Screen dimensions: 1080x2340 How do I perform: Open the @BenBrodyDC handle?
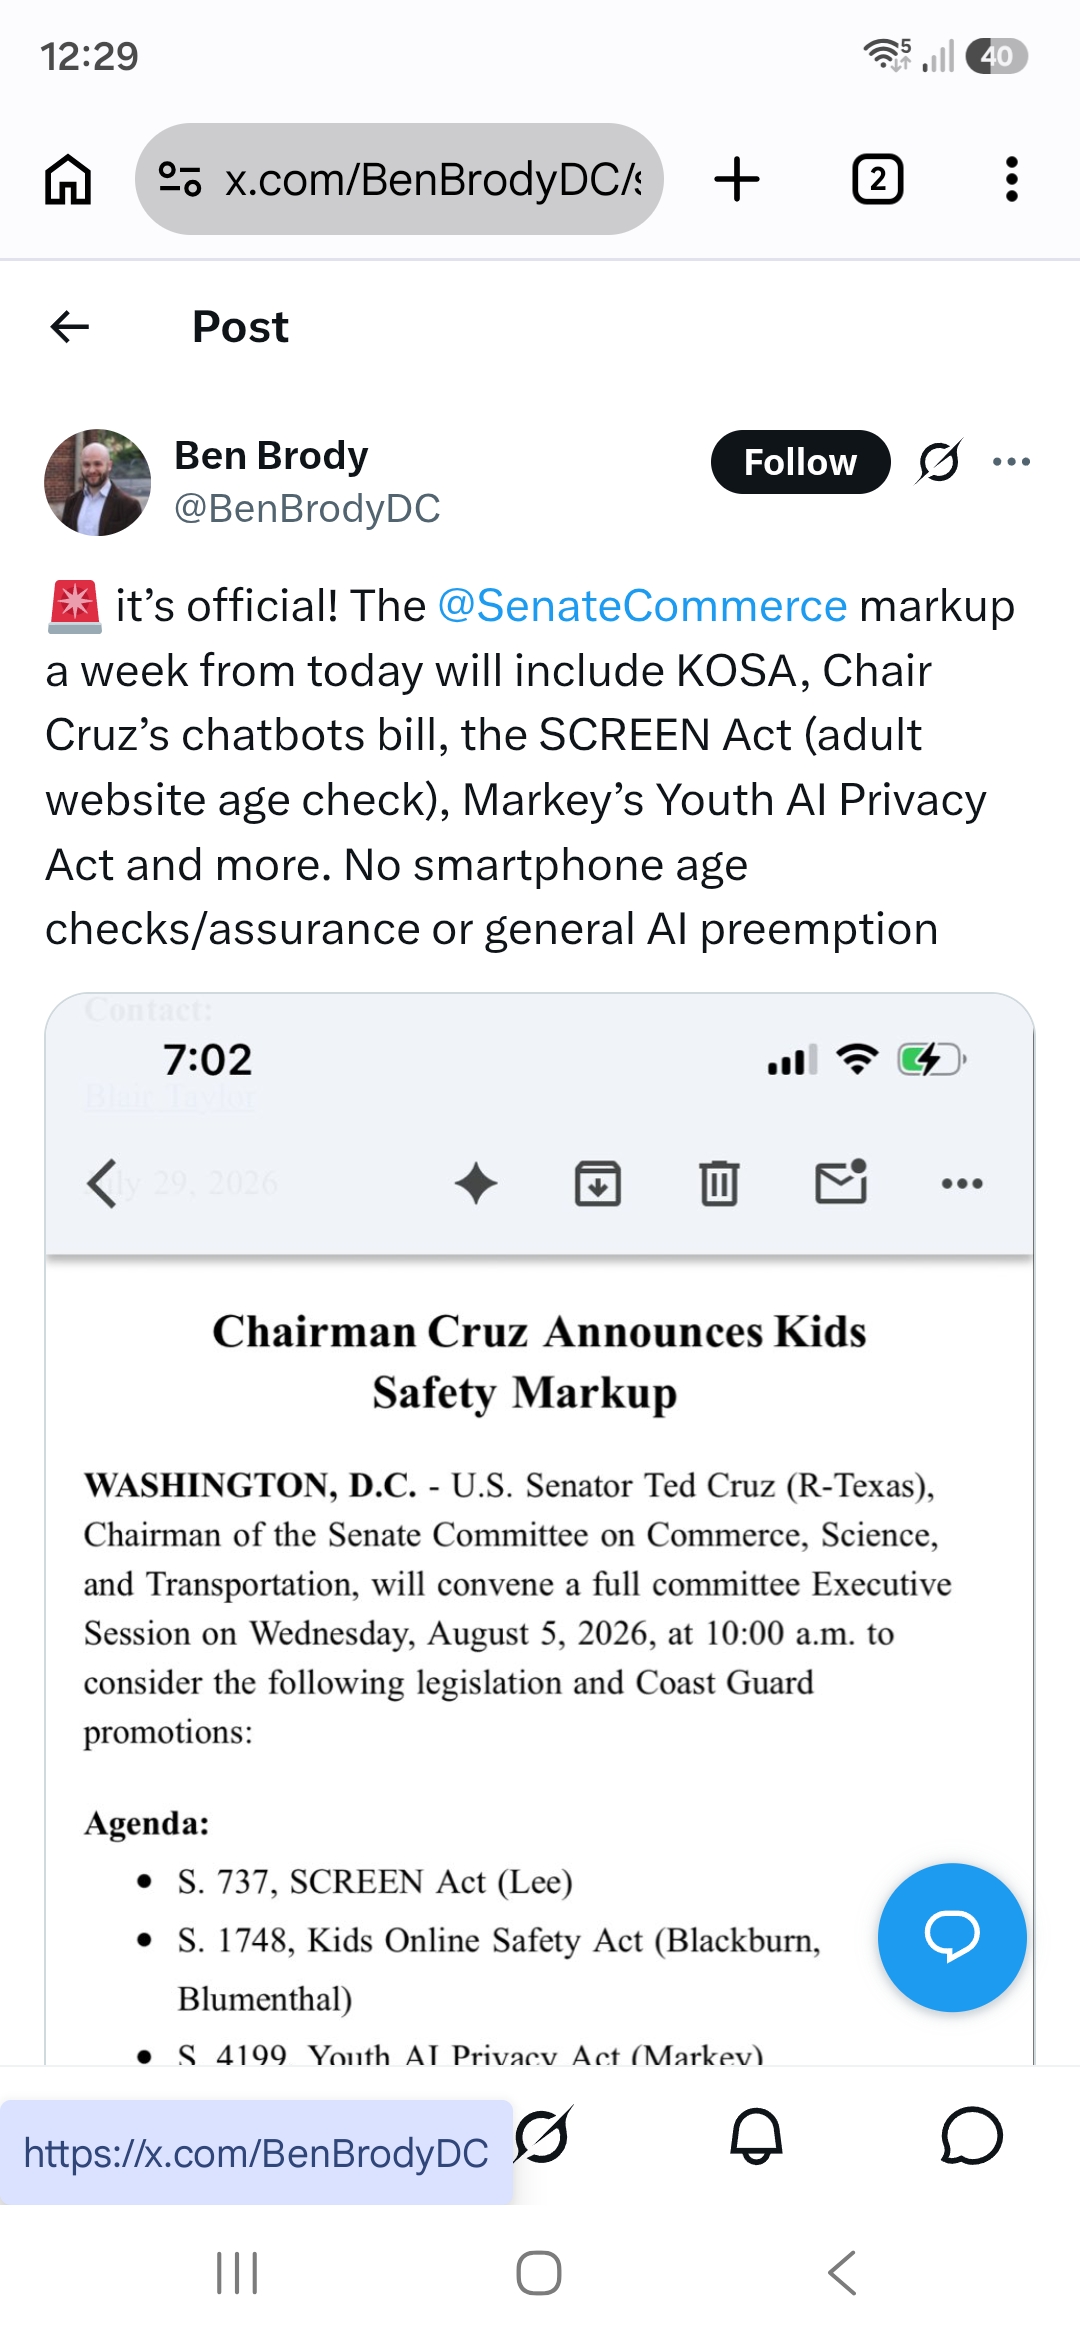coord(307,509)
